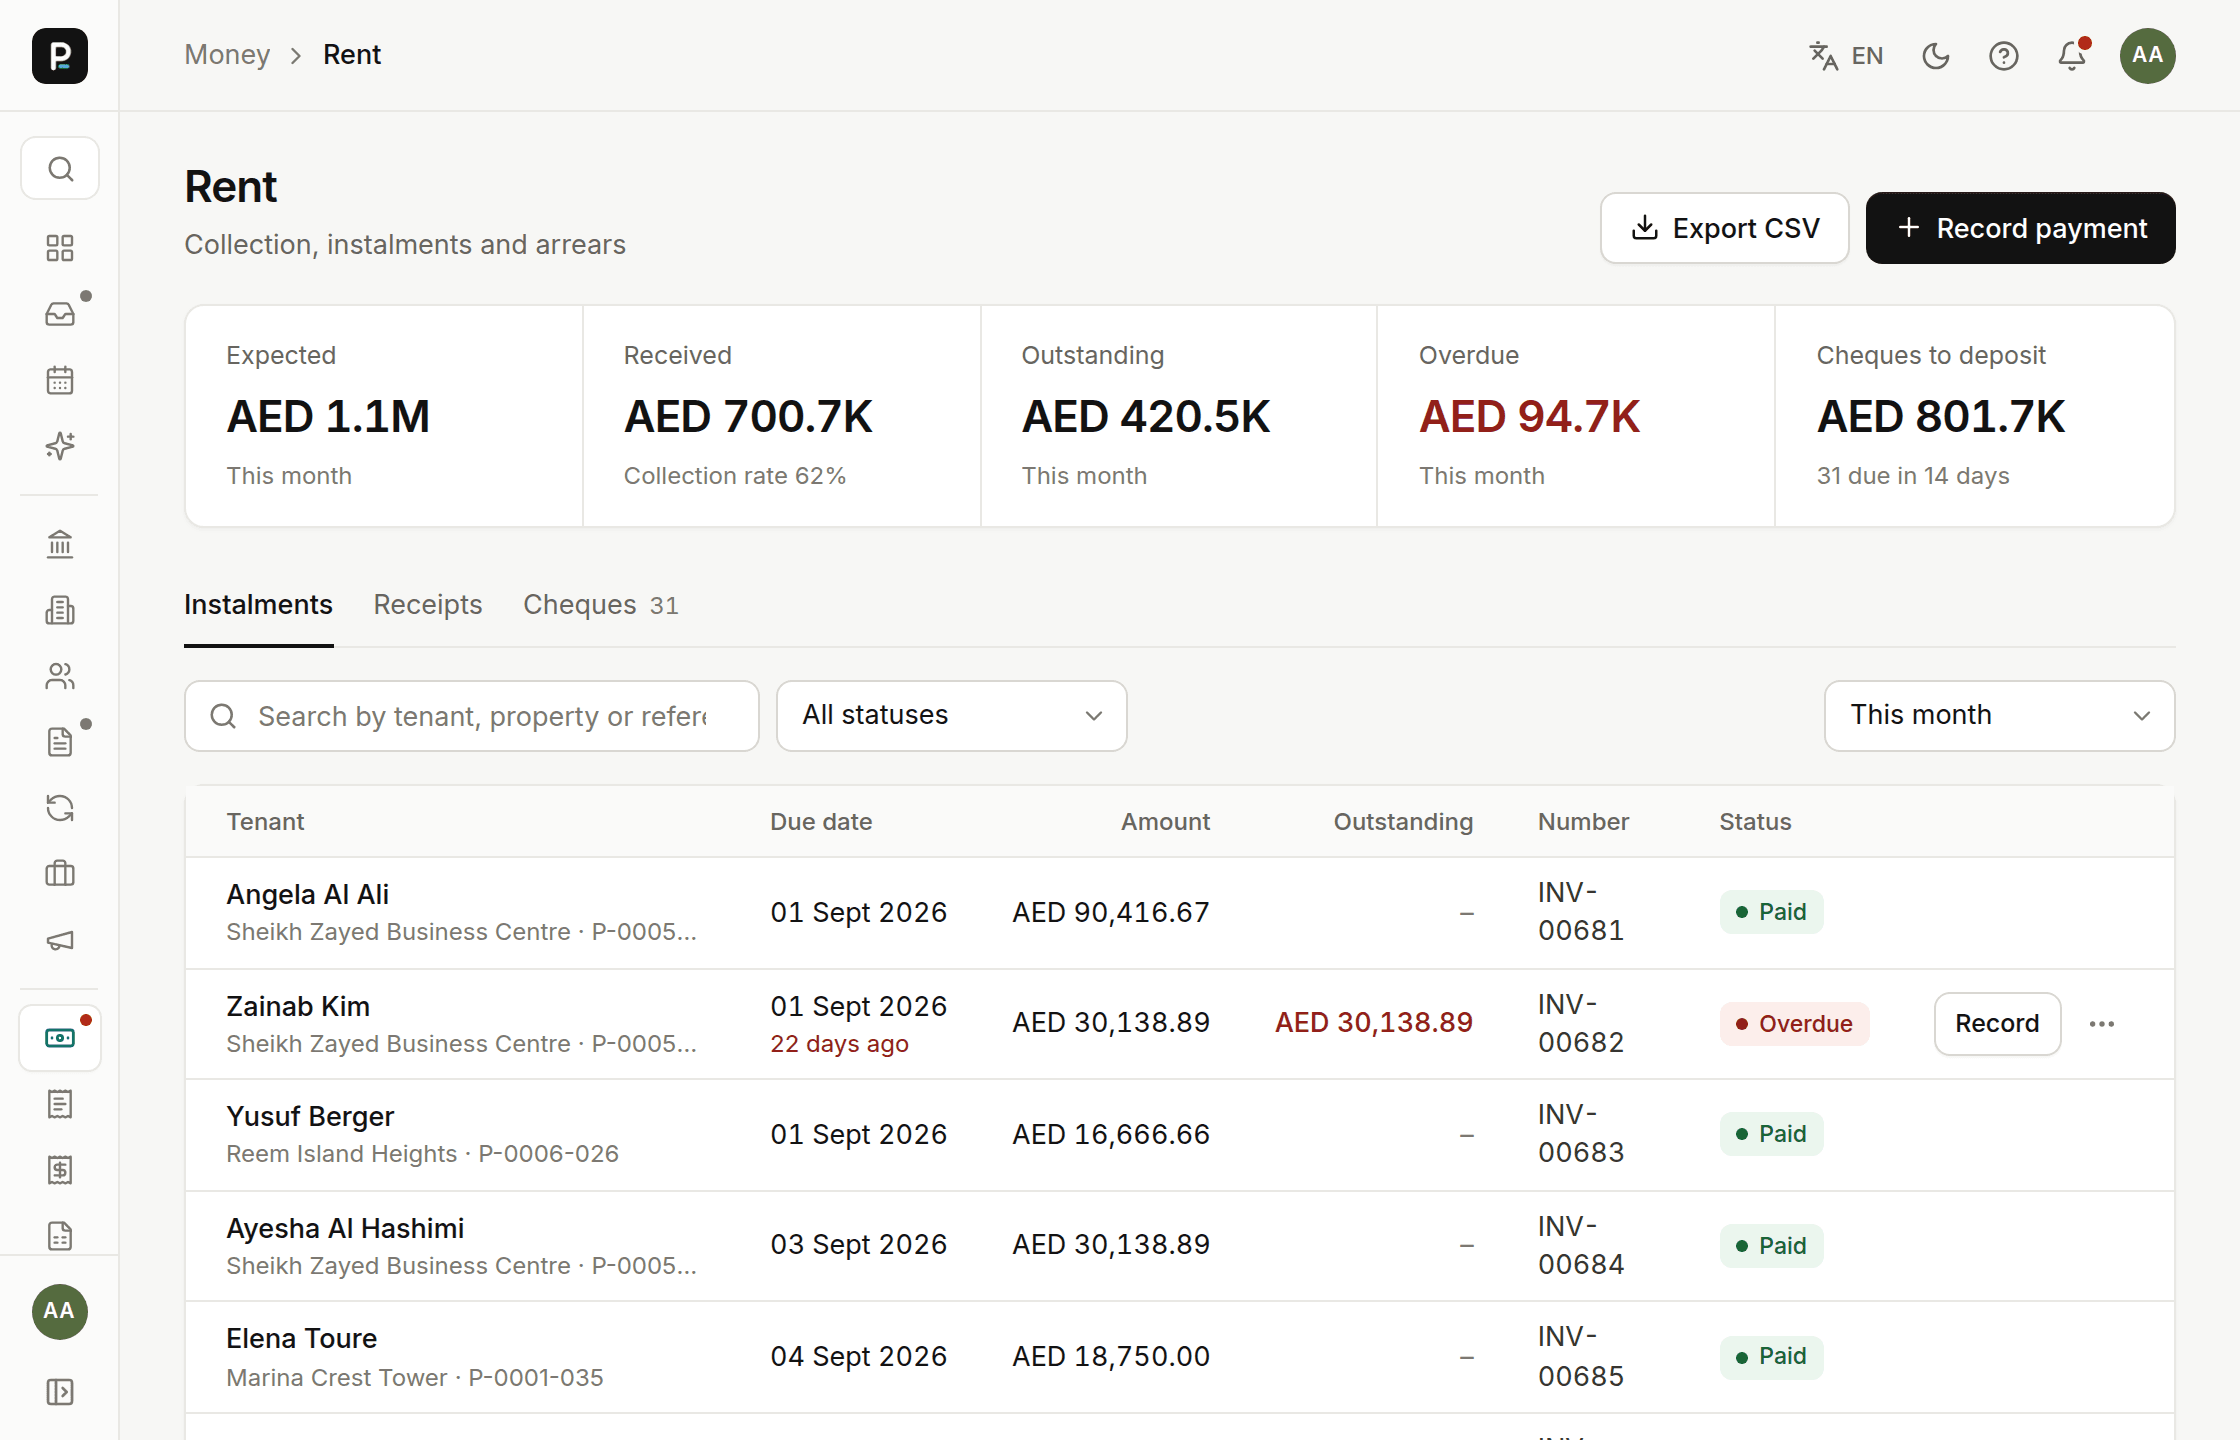
Task: Open the tenants people icon
Action: (60, 676)
